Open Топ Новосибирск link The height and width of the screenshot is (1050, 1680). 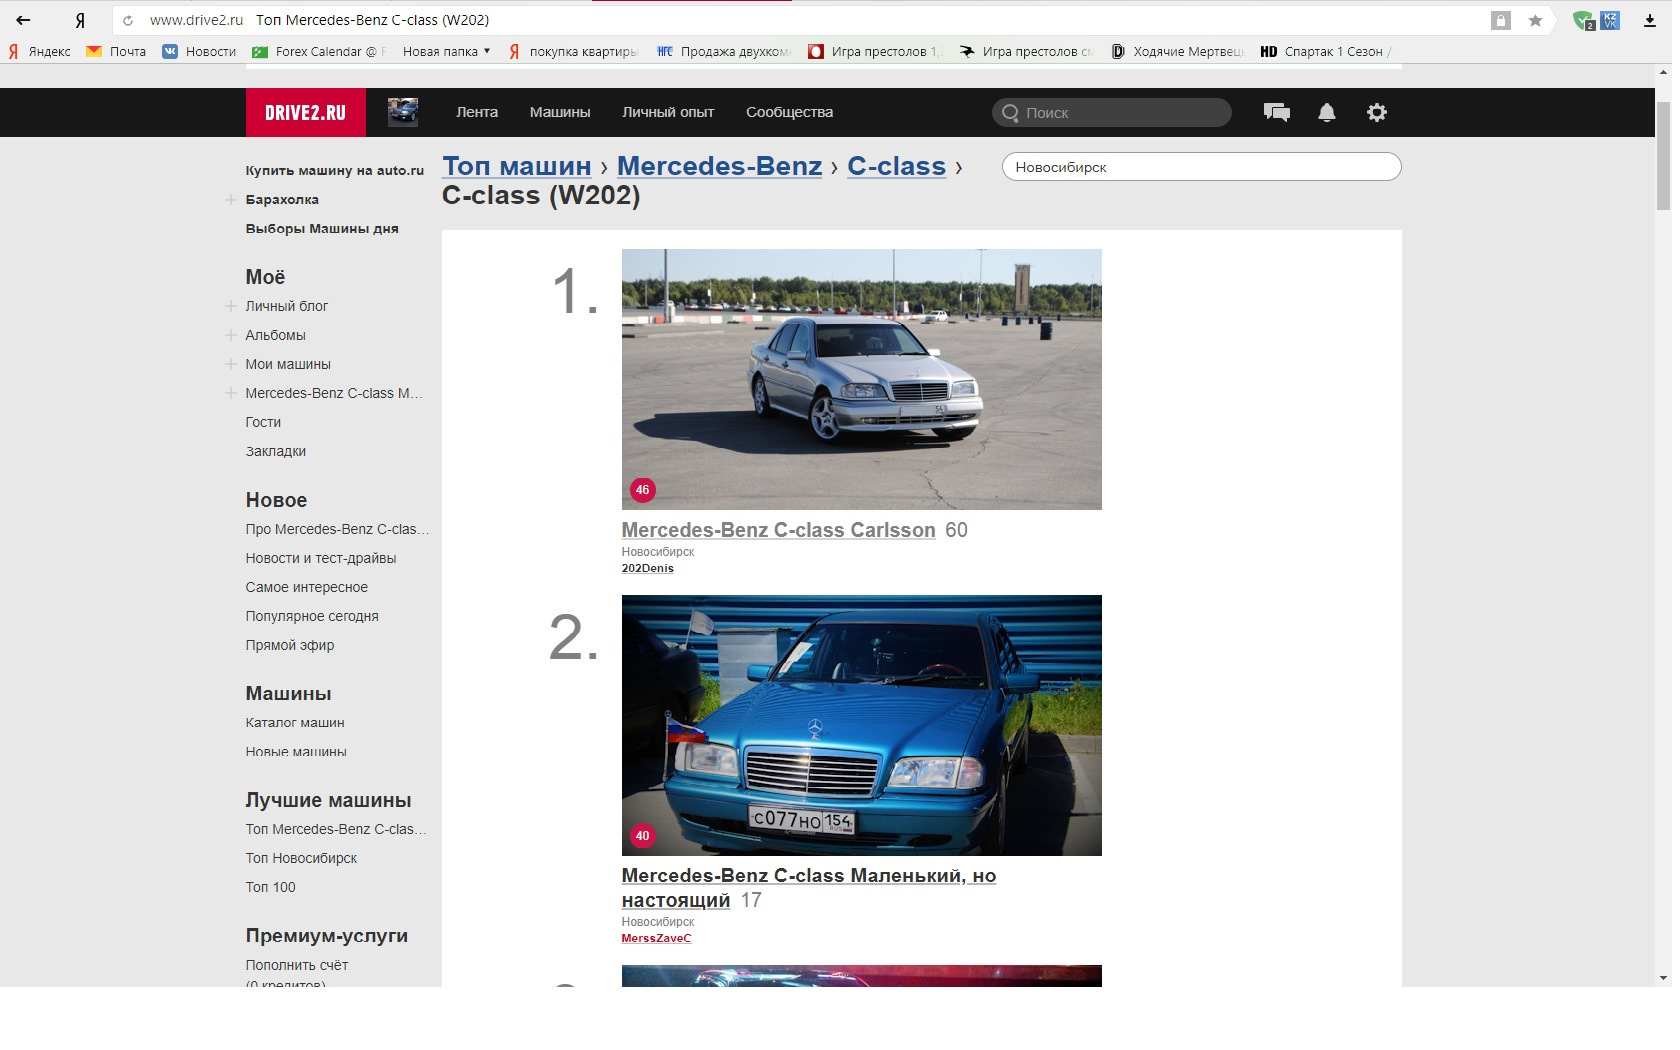pyautogui.click(x=301, y=858)
